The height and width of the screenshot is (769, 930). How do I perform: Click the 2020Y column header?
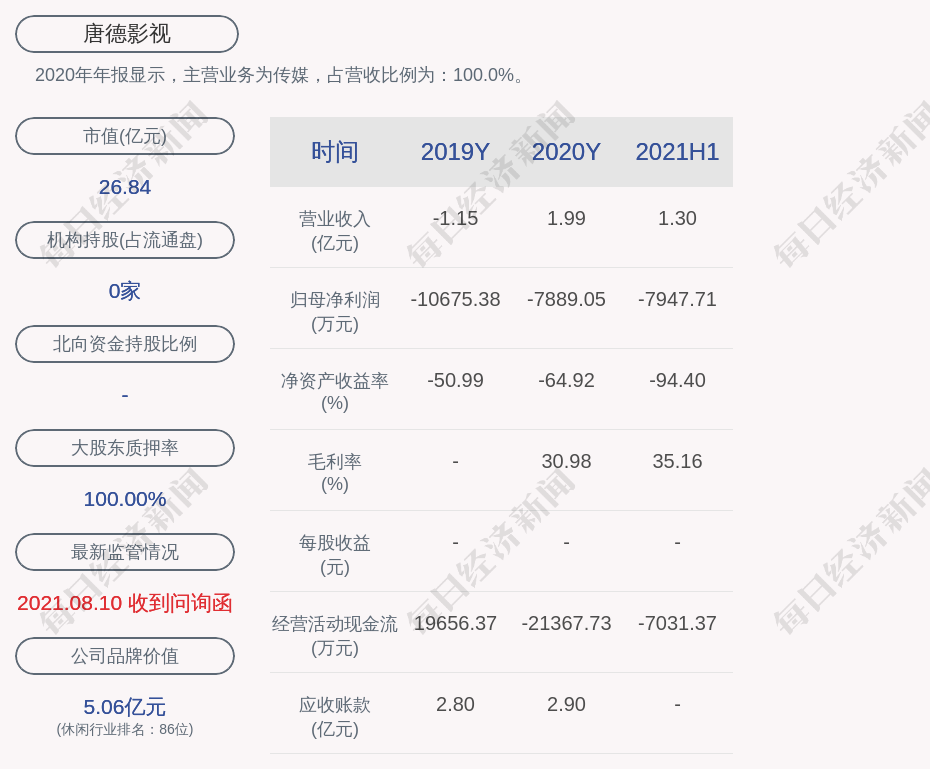click(566, 152)
